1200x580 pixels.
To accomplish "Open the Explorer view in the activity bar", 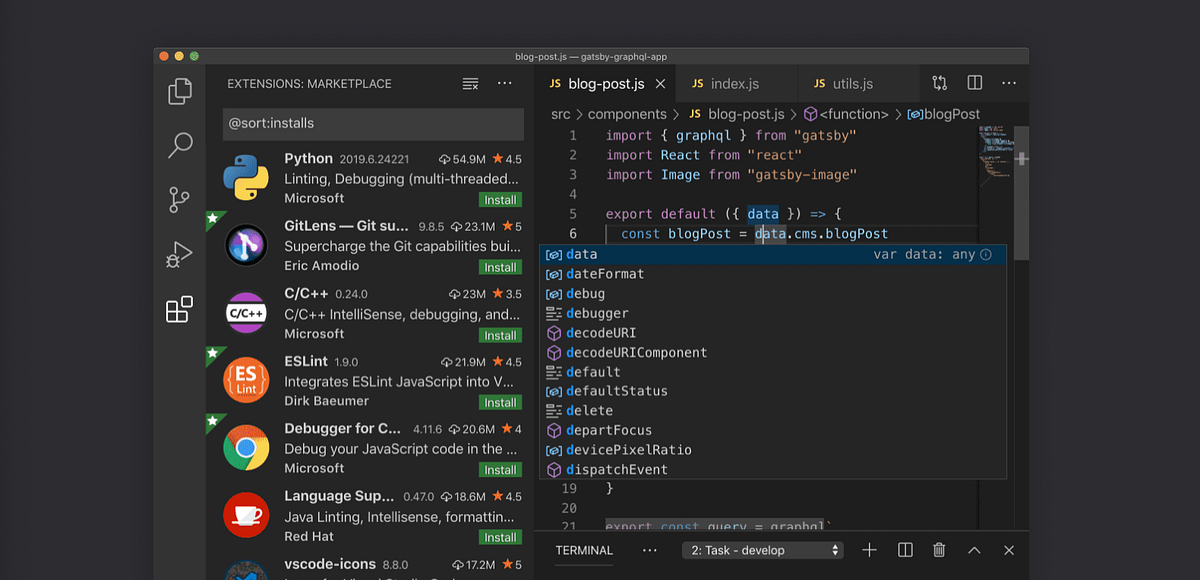I will click(179, 90).
